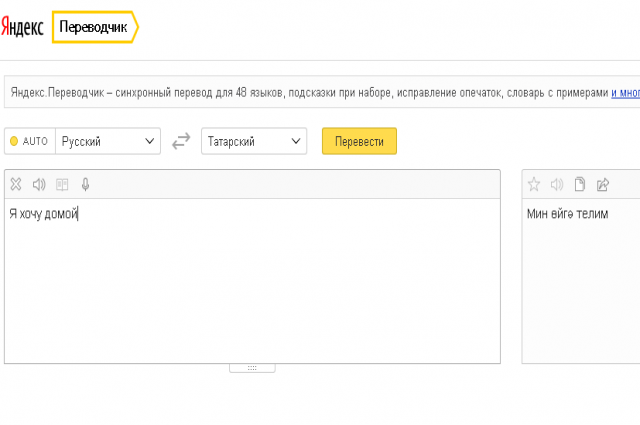Screen dimensions: 640x425
Task: Open the Яндекс logo link
Action: point(22,27)
